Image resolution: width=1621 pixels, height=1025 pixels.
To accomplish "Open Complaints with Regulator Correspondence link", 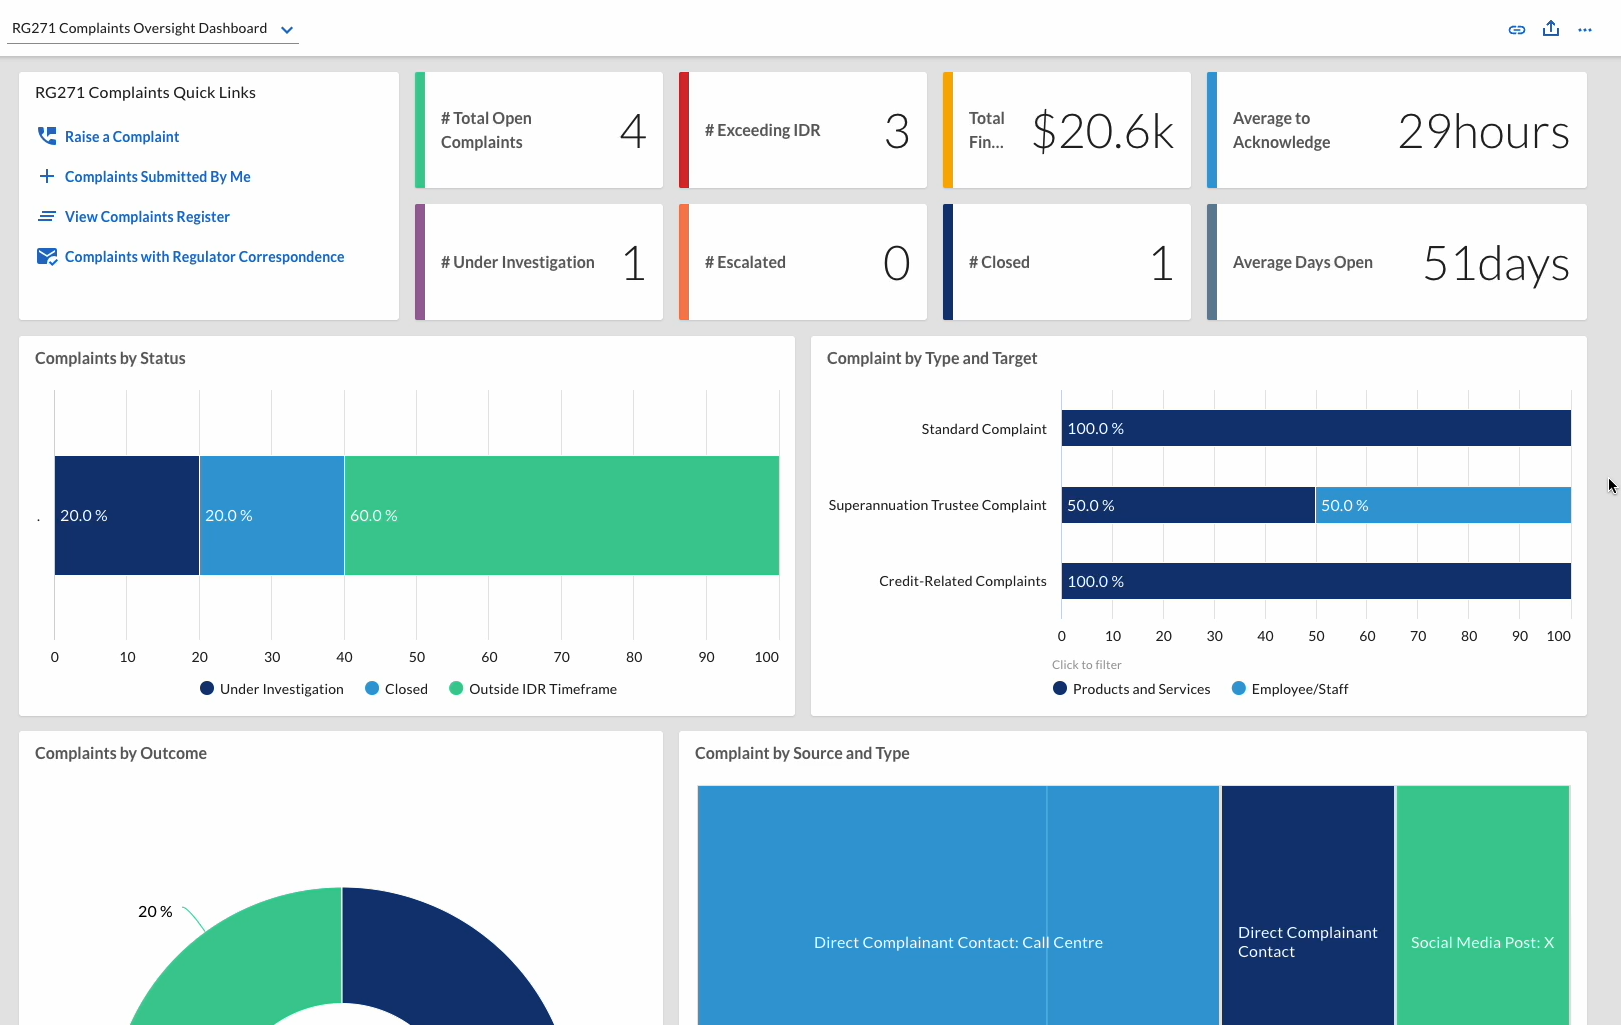I will (204, 257).
